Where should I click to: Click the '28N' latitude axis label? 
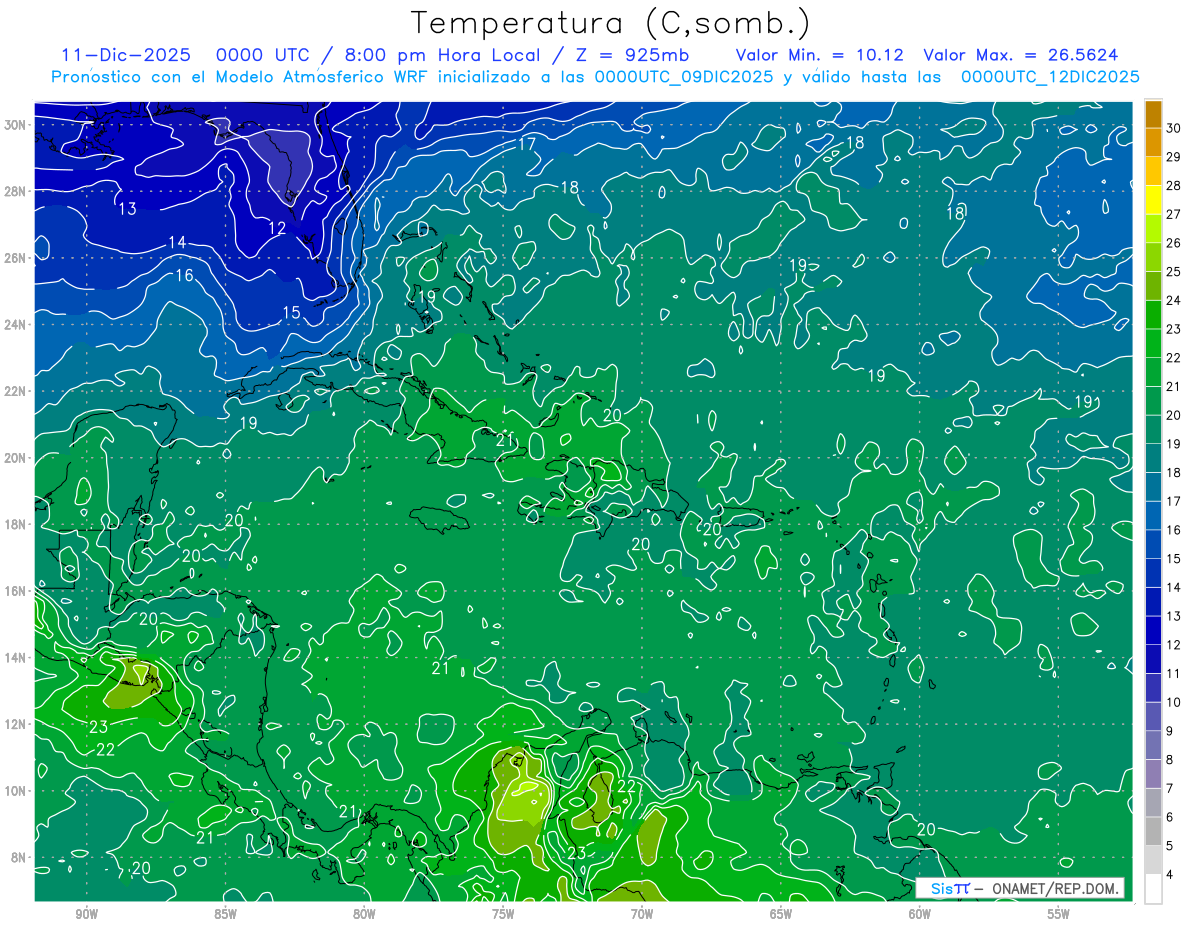pyautogui.click(x=15, y=191)
